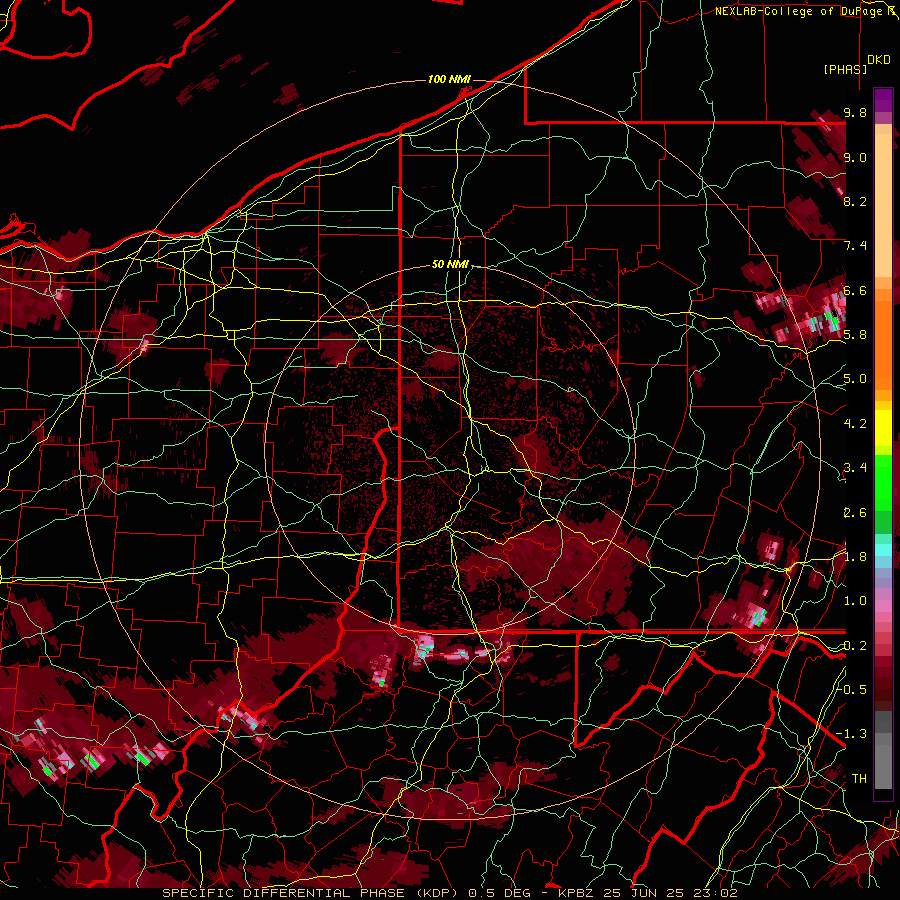Screen dimensions: 900x900
Task: Click the 7.4 value on the scale
Action: pos(855,246)
